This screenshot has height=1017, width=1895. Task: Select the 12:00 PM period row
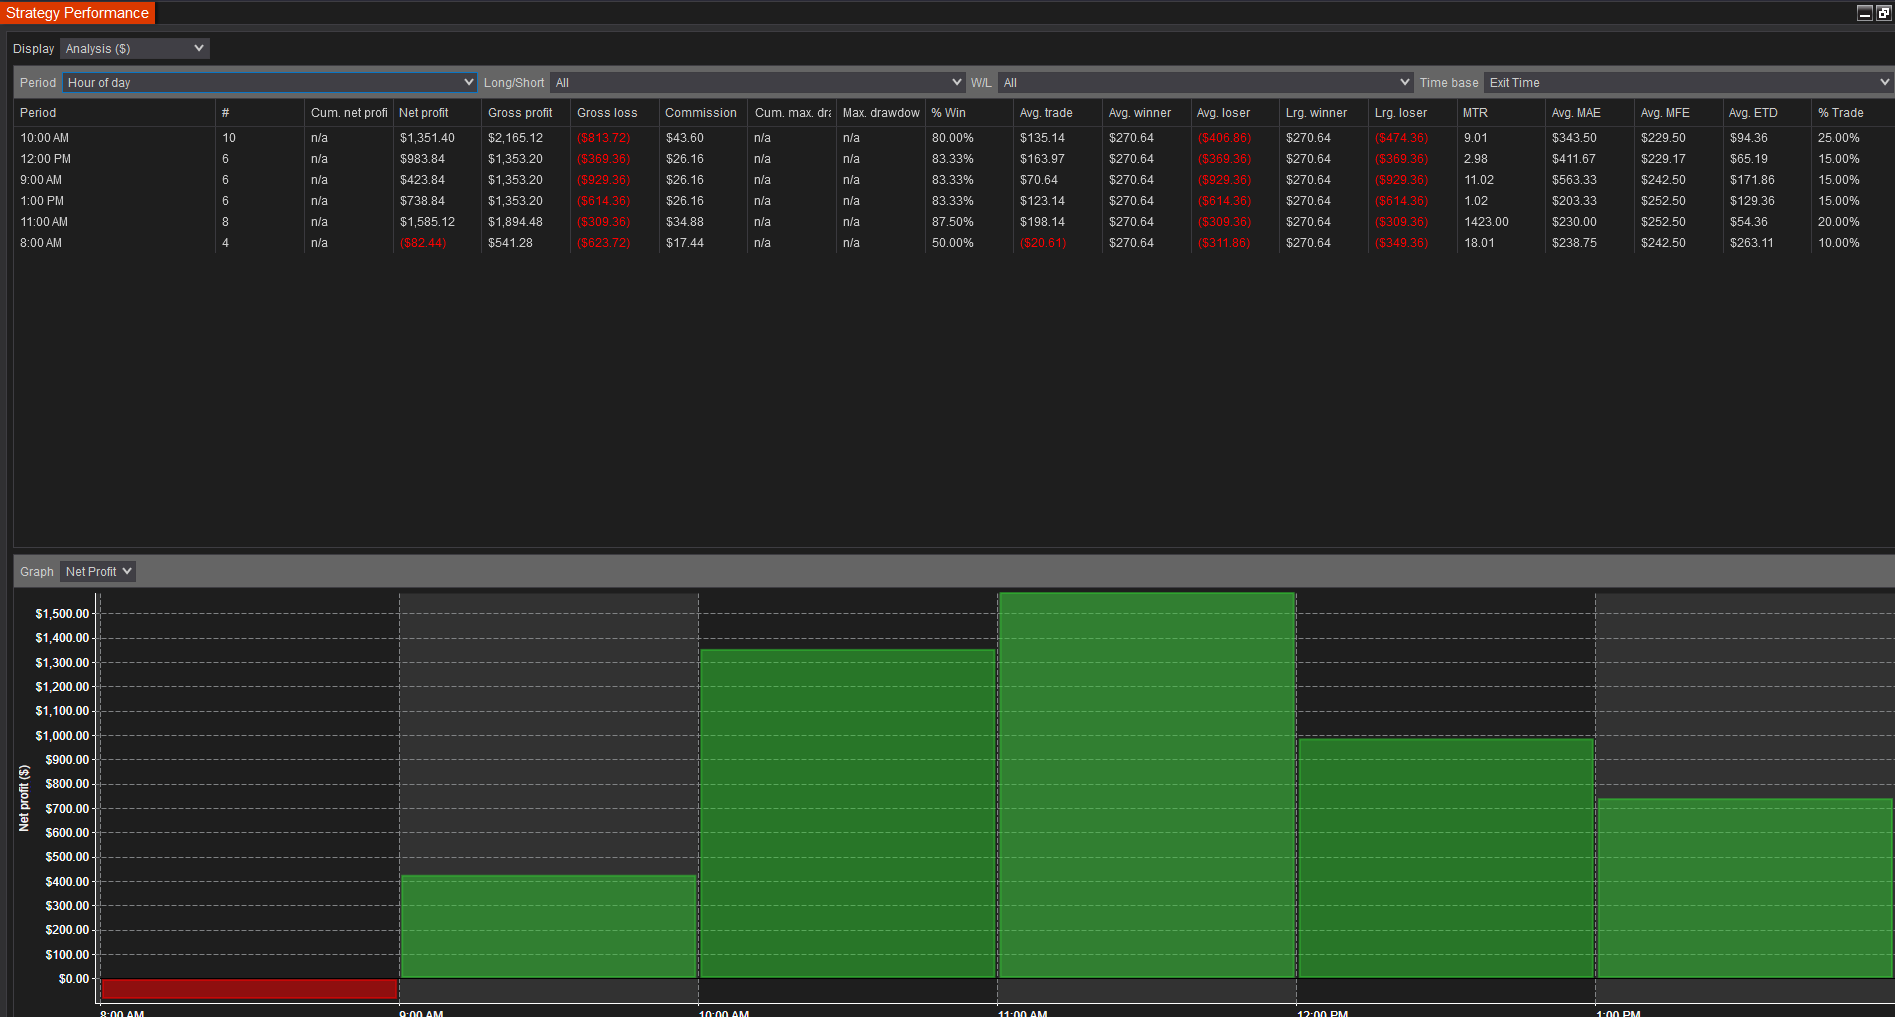[x=953, y=159]
